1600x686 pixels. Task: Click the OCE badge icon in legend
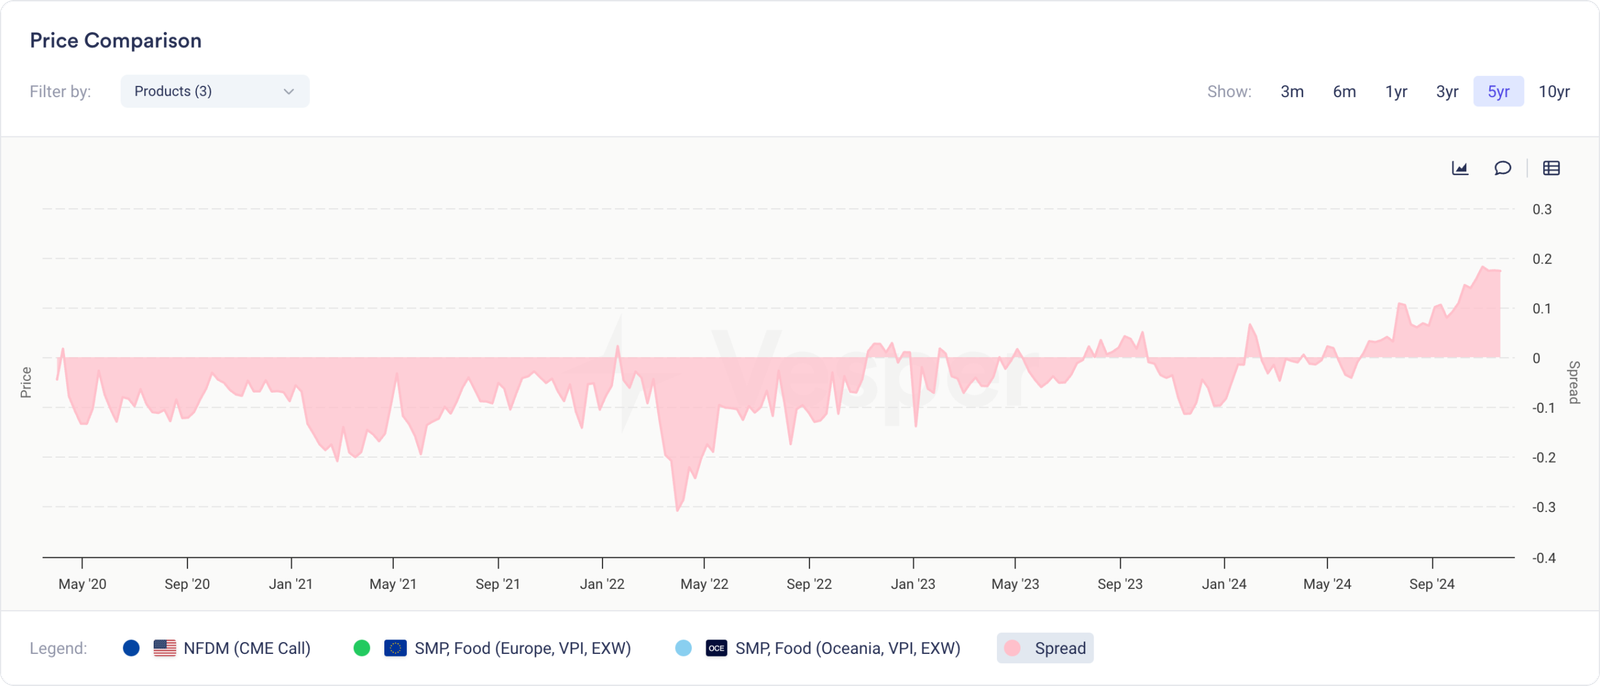[x=716, y=648]
